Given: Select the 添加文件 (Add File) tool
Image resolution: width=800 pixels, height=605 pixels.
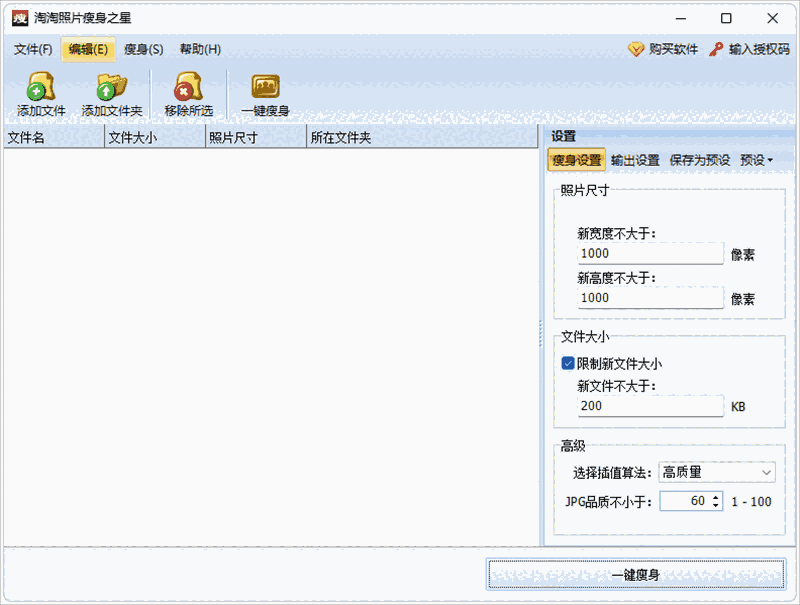Looking at the screenshot, I should click(38, 95).
